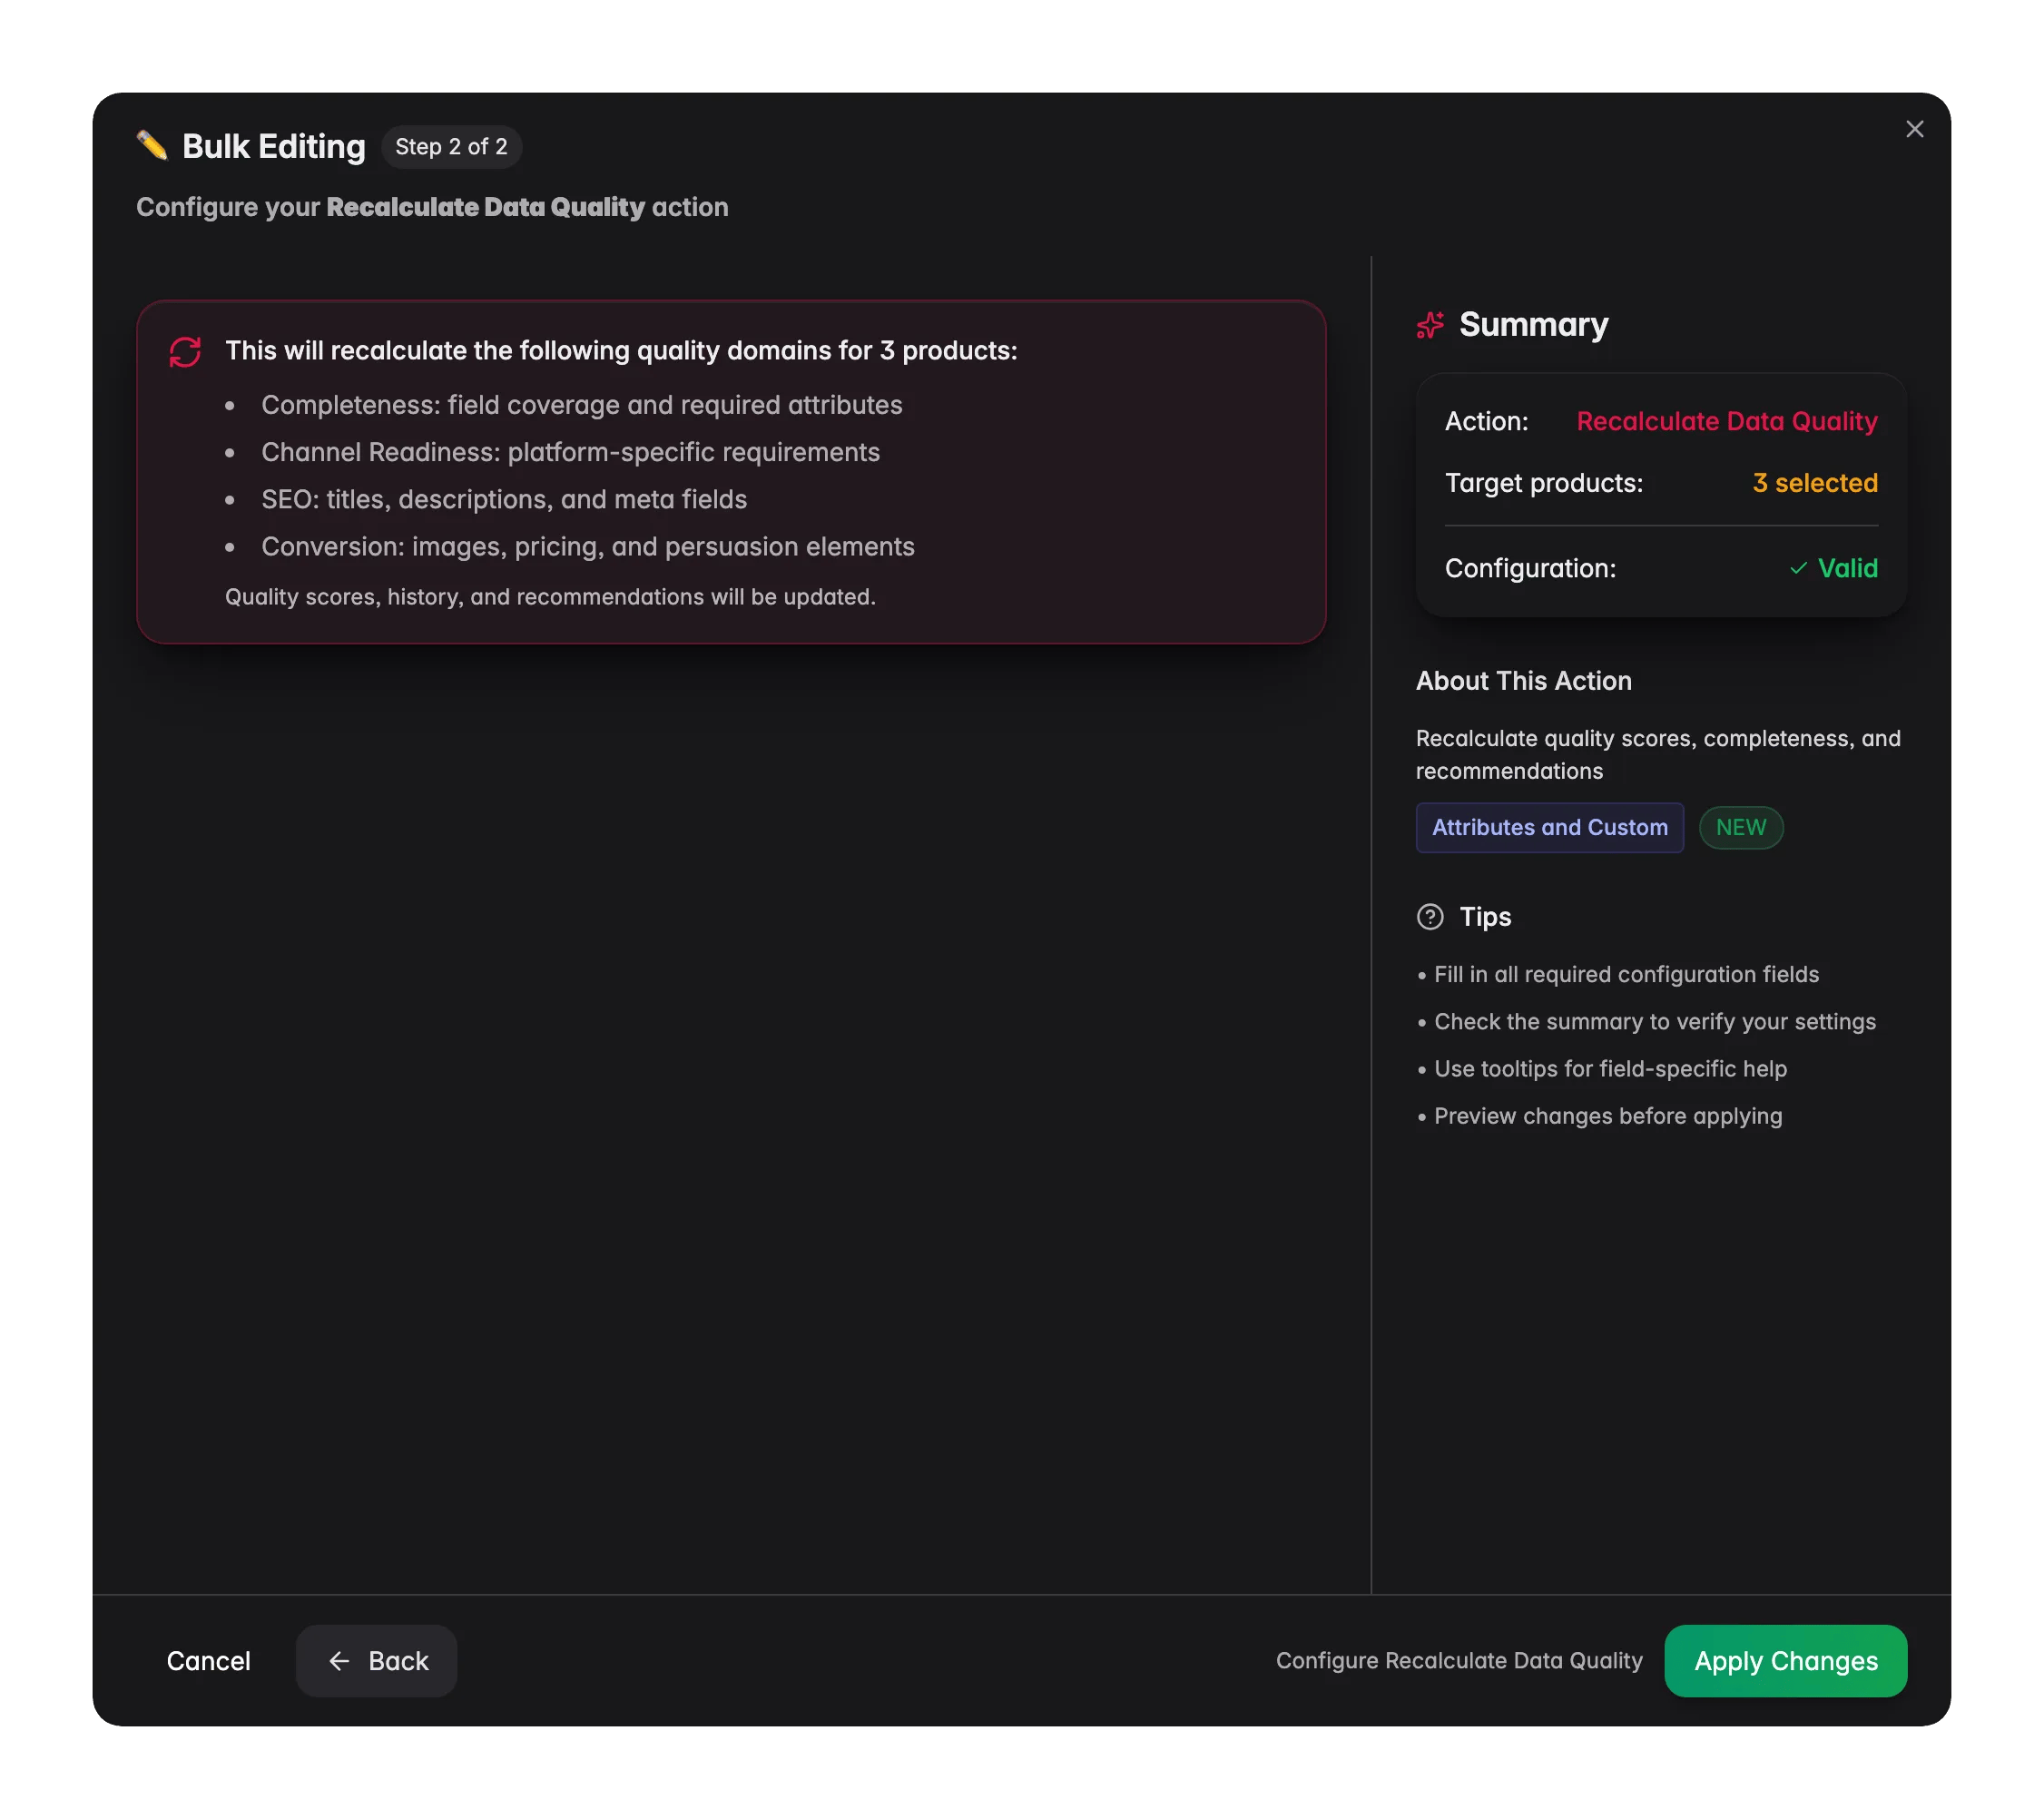This screenshot has height=1819, width=2044.
Task: Click the sparkle icon next to Summary
Action: click(1430, 324)
